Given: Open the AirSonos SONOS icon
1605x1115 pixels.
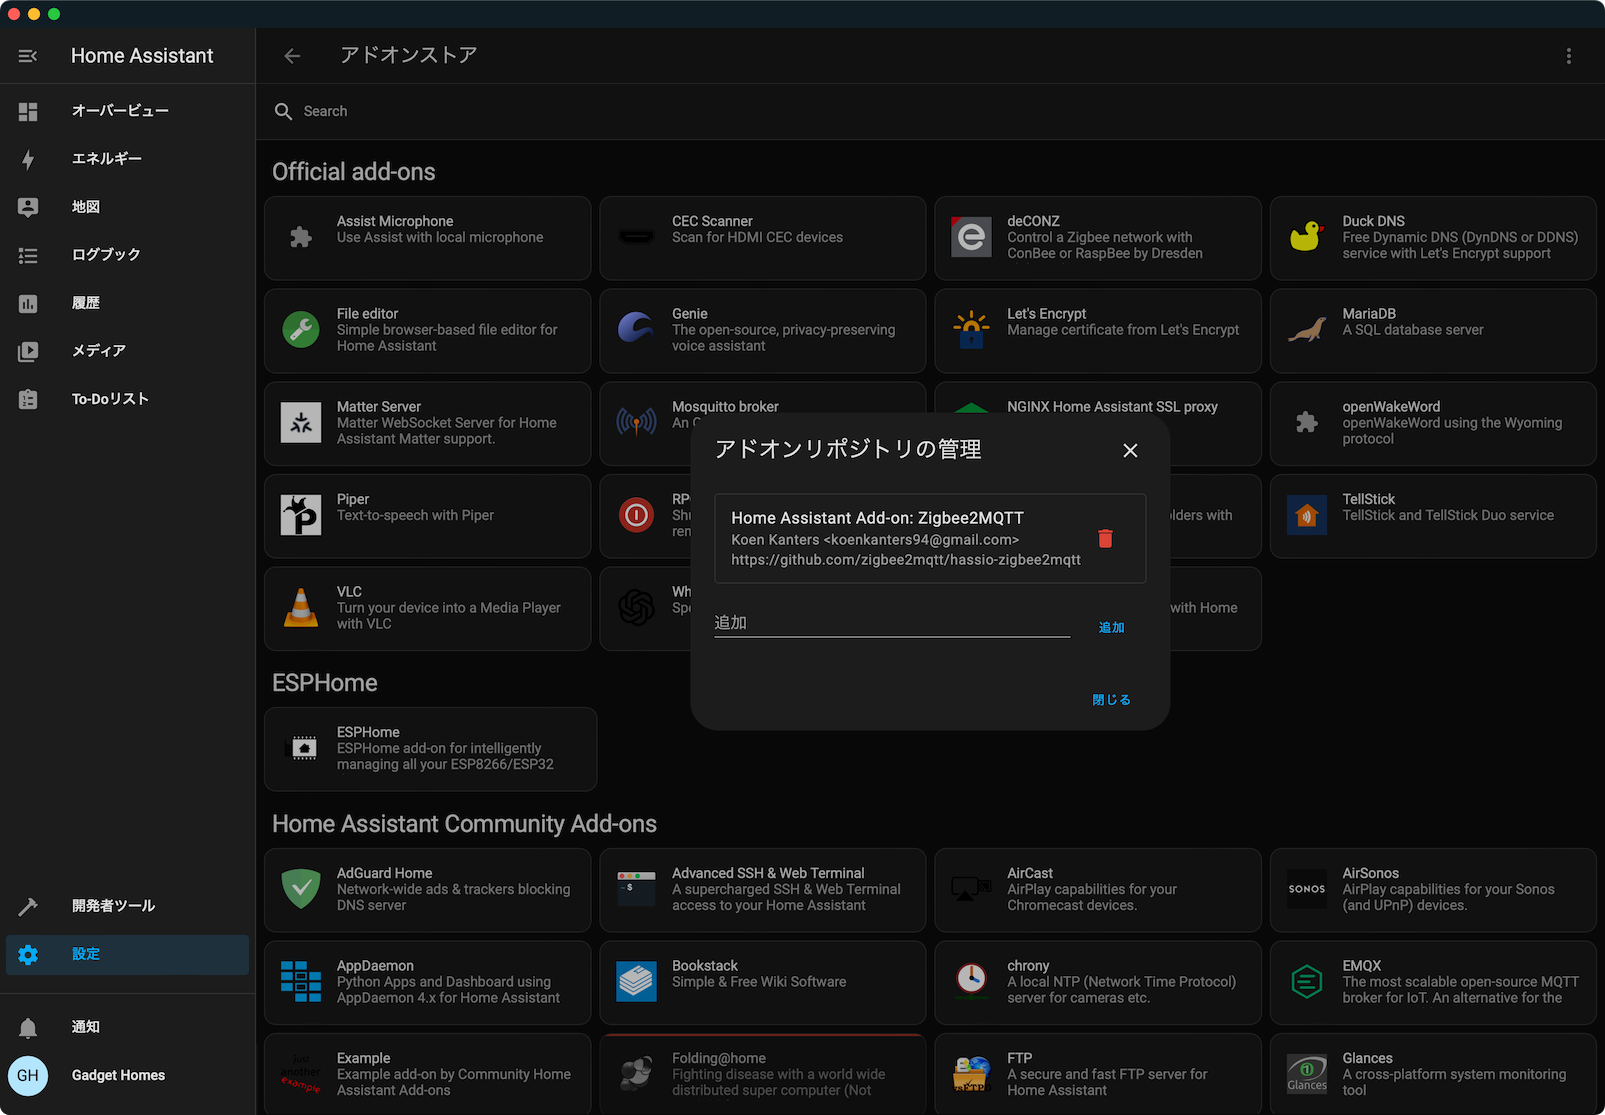Looking at the screenshot, I should (1306, 889).
